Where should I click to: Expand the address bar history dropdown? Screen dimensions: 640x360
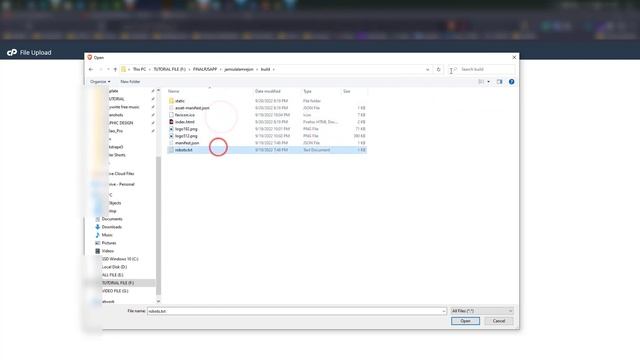[x=427, y=69]
